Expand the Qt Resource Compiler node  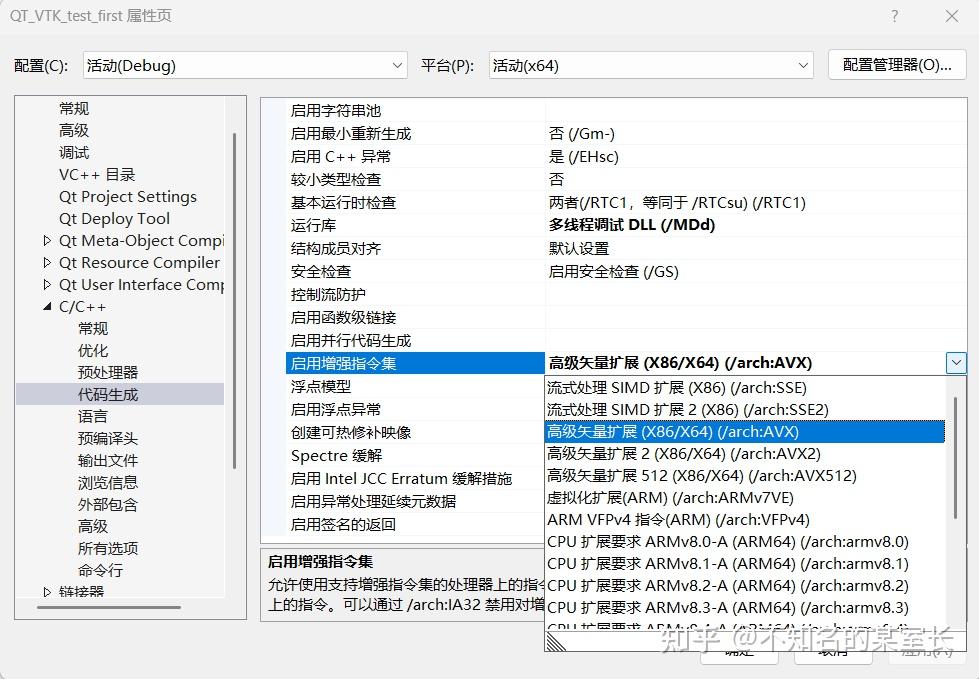tap(47, 263)
